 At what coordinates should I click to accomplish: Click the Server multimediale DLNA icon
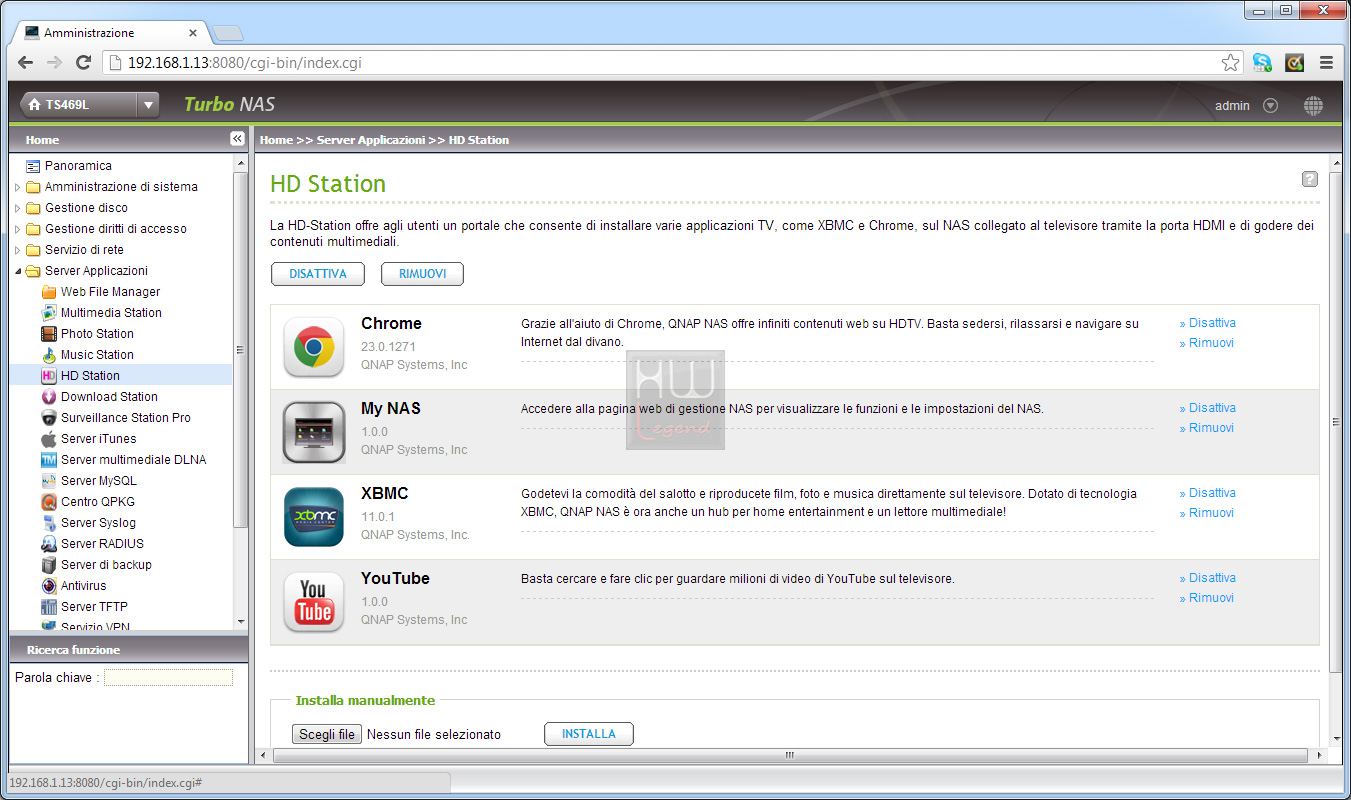coord(49,460)
